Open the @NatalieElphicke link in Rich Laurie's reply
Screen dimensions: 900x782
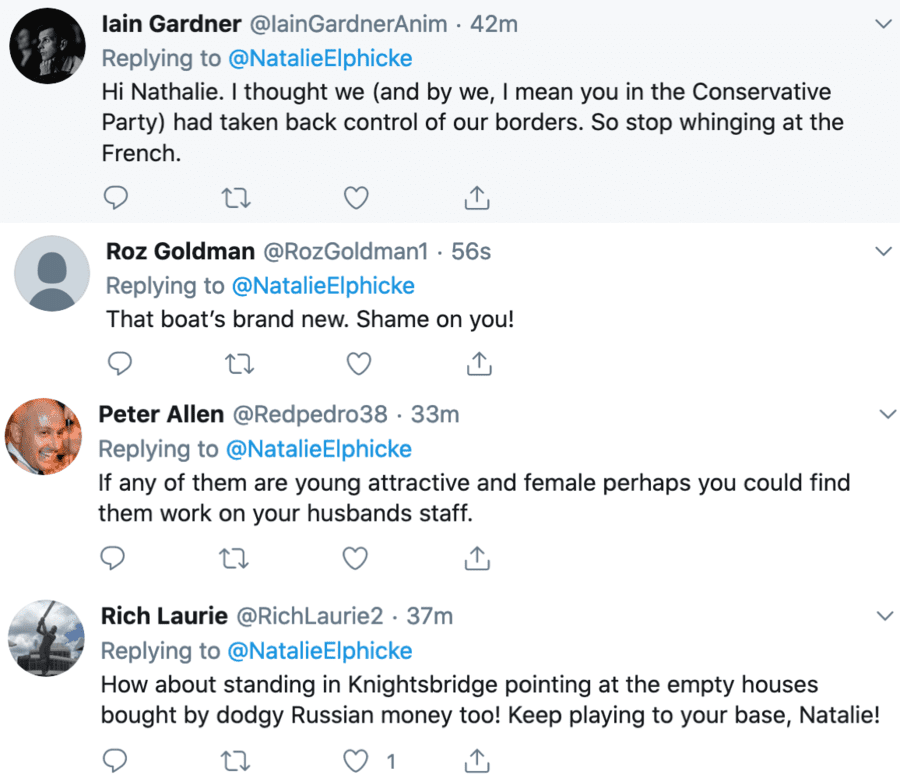pyautogui.click(x=318, y=651)
